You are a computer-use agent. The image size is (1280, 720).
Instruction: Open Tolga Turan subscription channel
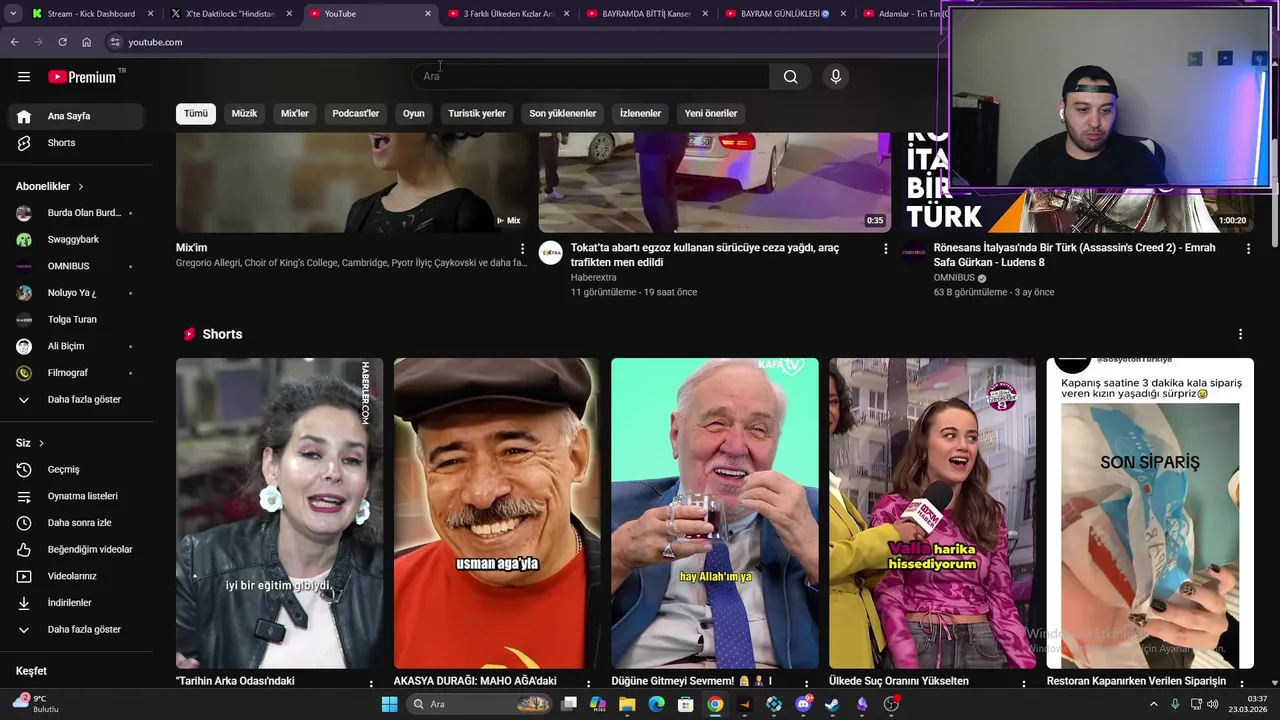pos(77,320)
